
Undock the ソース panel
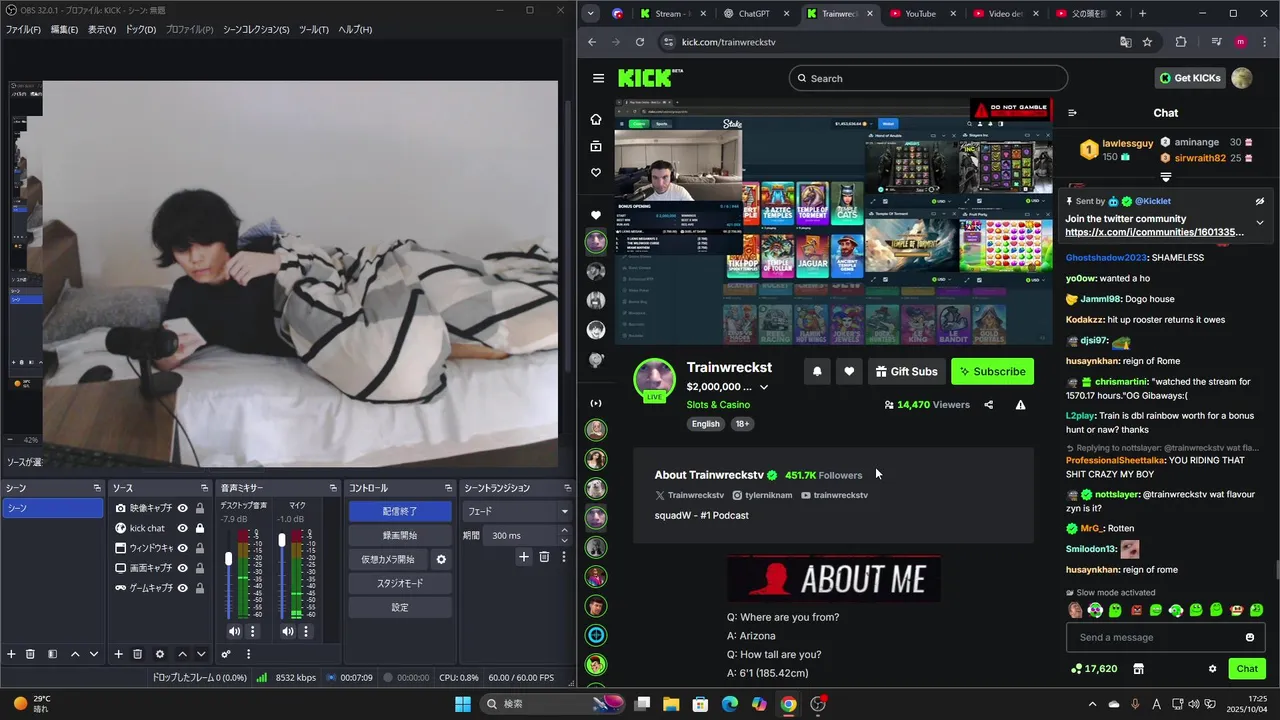205,488
